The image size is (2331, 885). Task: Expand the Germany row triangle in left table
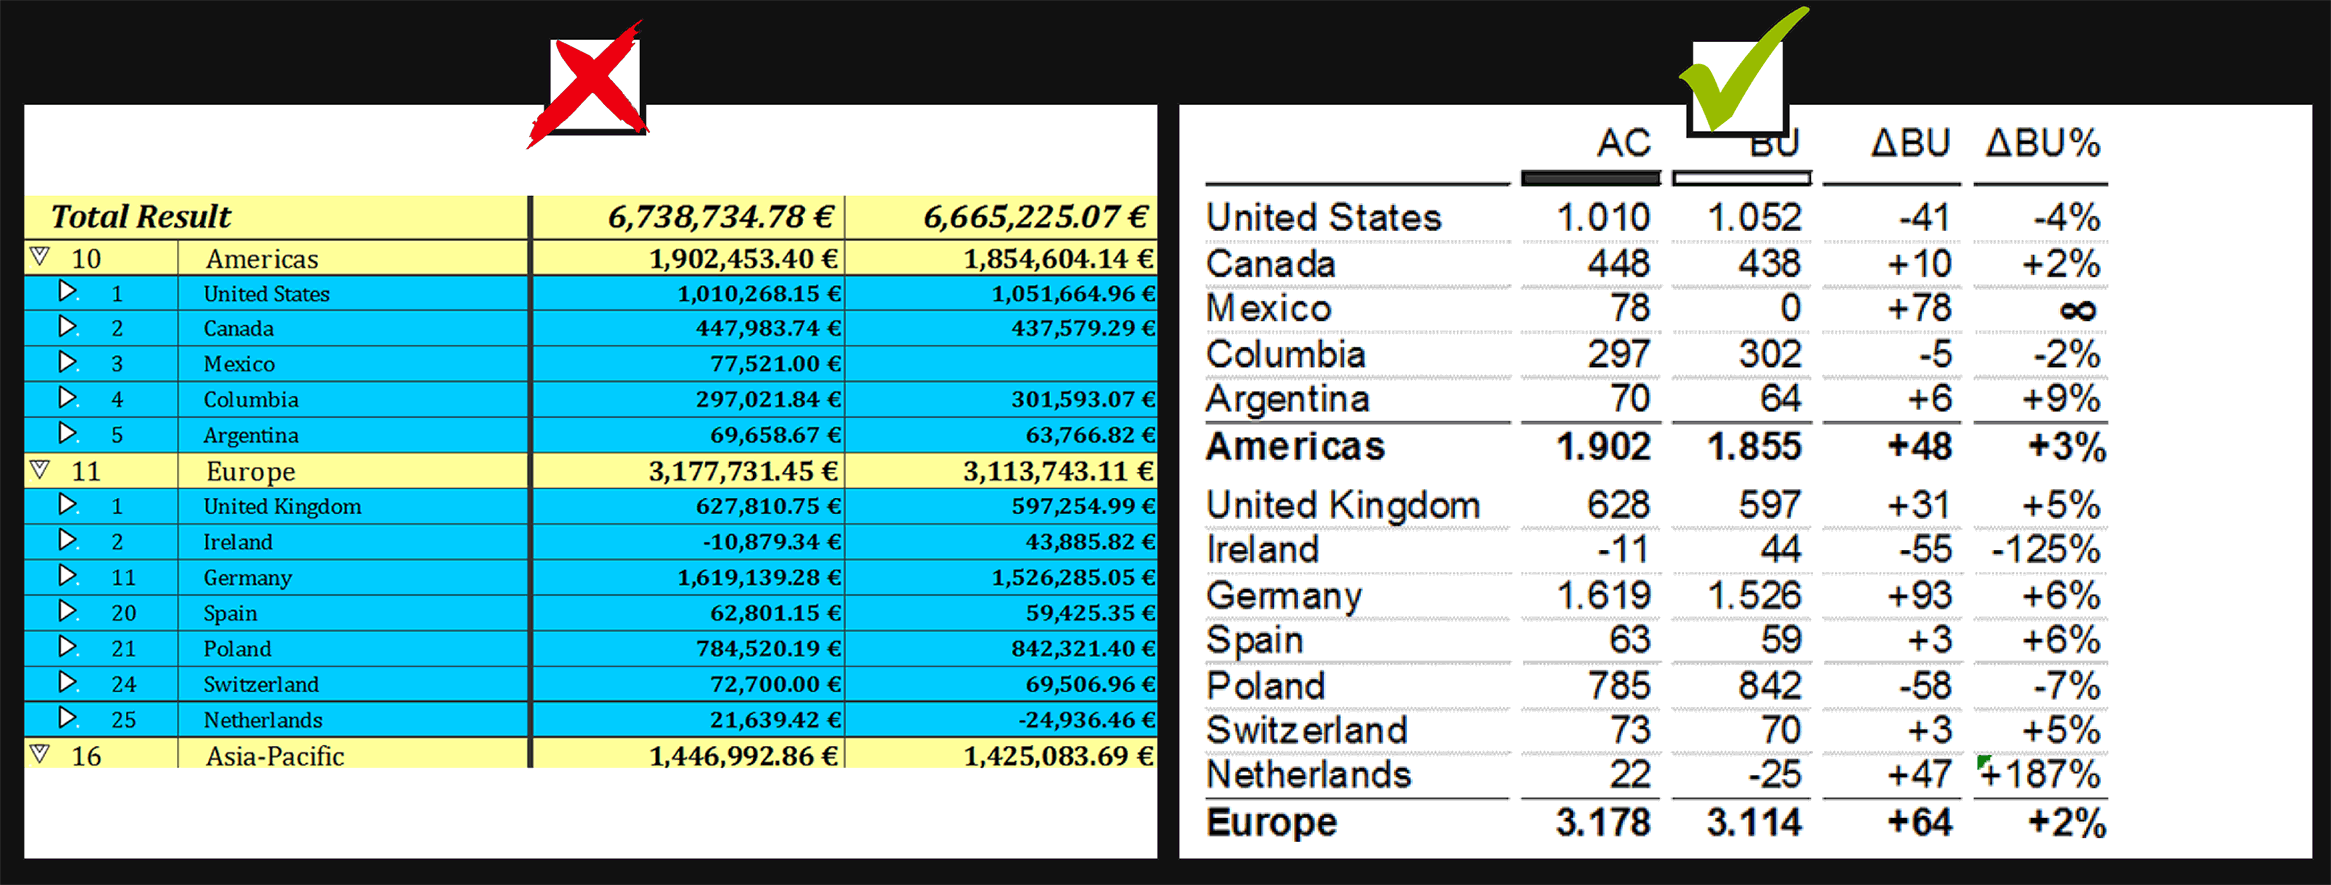click(67, 575)
